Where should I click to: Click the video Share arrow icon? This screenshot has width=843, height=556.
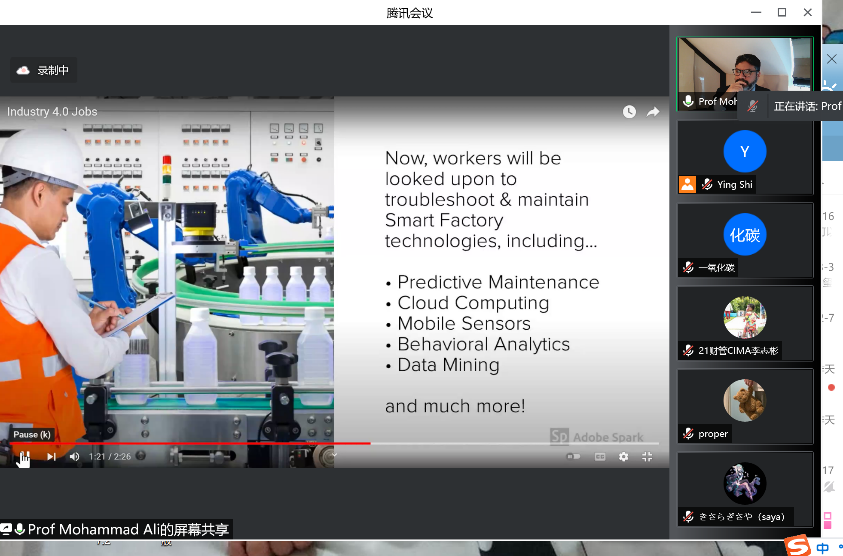[653, 112]
